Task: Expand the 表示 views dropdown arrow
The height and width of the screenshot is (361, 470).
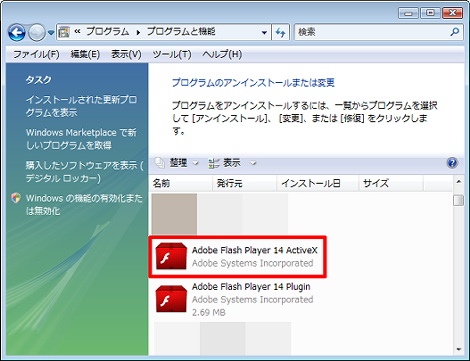Action: [253, 163]
